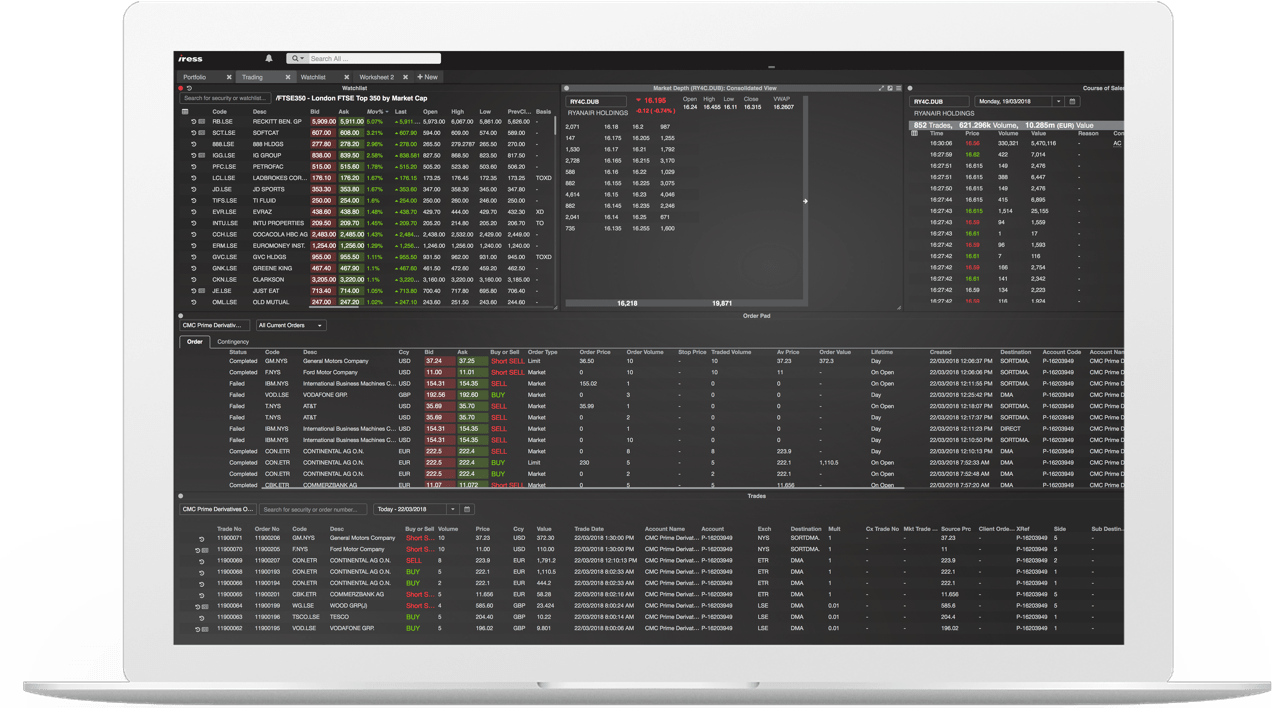The height and width of the screenshot is (708, 1272).
Task: Click the + New tab button
Action: tap(427, 77)
